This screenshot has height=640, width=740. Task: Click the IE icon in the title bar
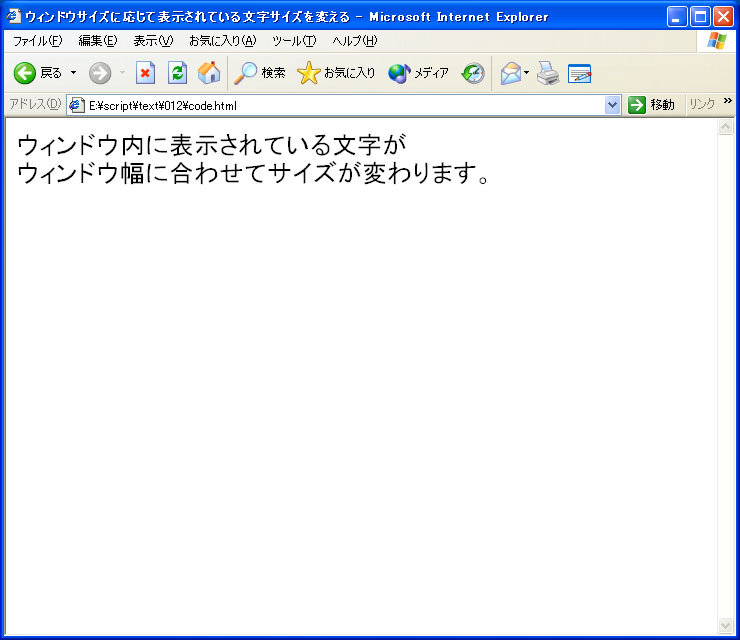click(x=13, y=17)
